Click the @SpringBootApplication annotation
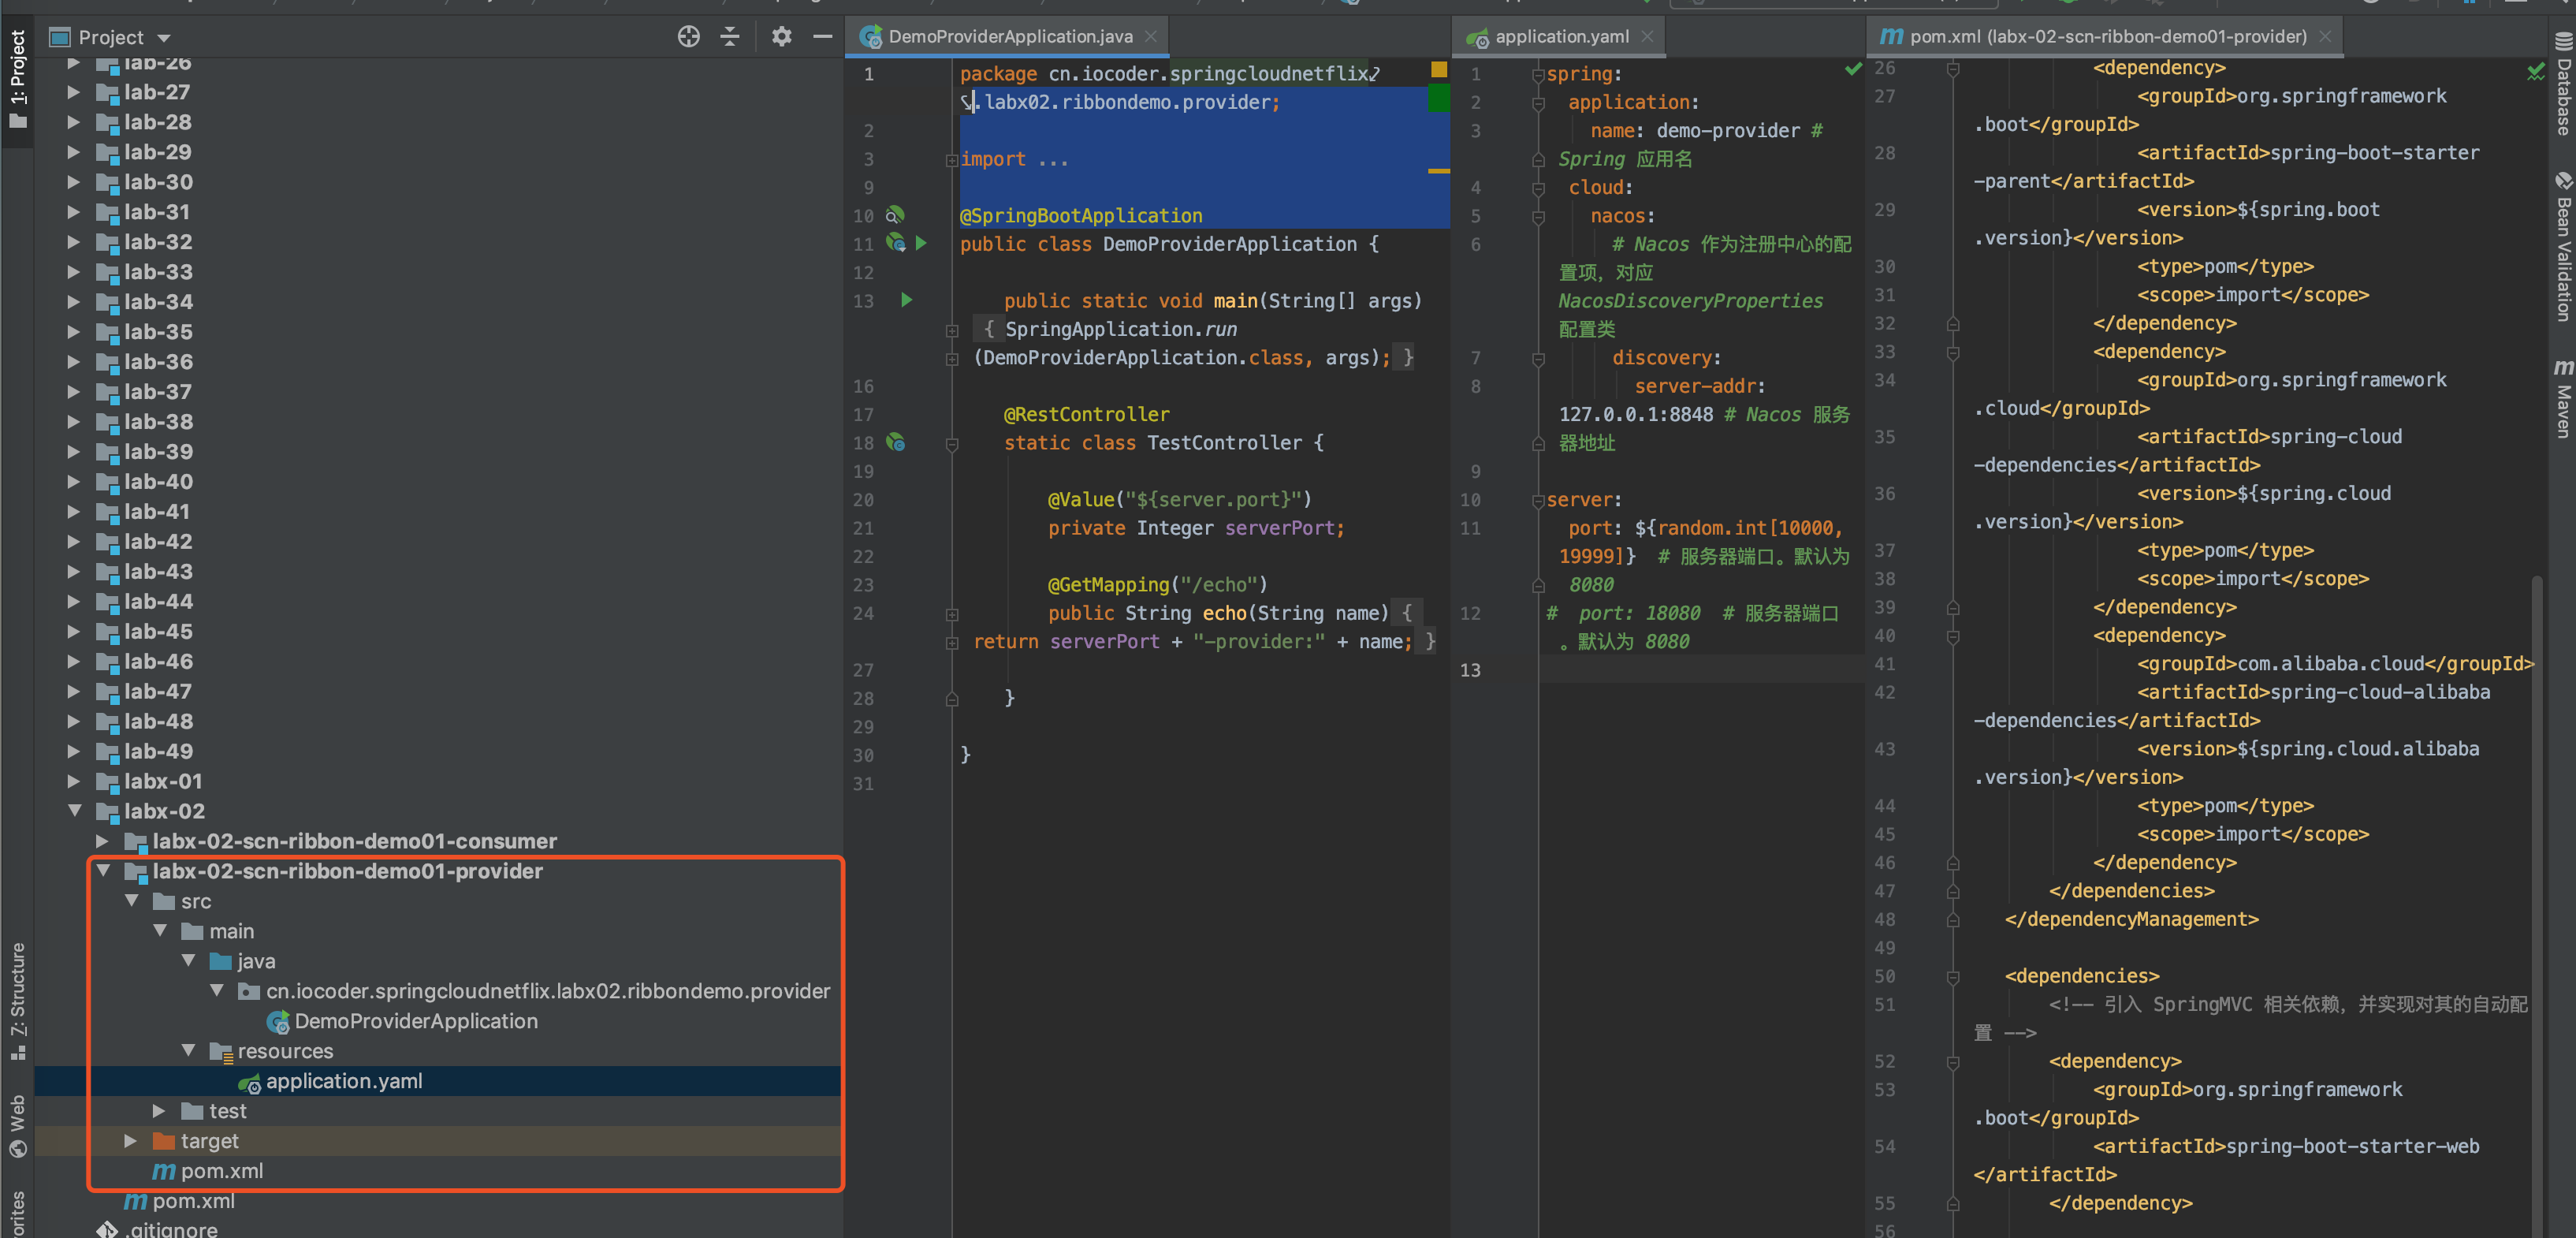Image resolution: width=2576 pixels, height=1238 pixels. pos(1081,216)
